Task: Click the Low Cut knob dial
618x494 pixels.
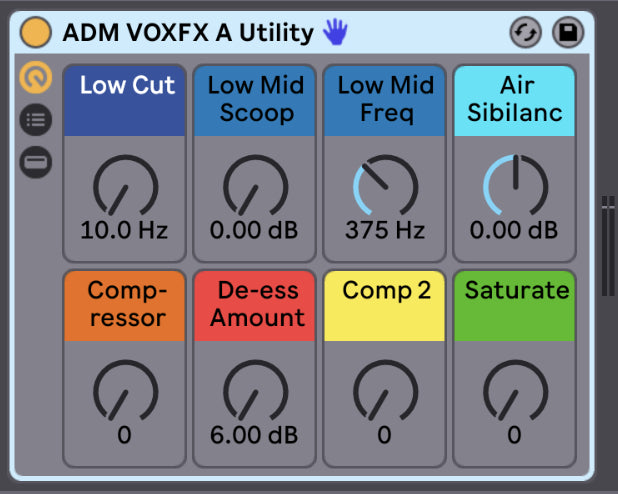Action: pyautogui.click(x=124, y=186)
